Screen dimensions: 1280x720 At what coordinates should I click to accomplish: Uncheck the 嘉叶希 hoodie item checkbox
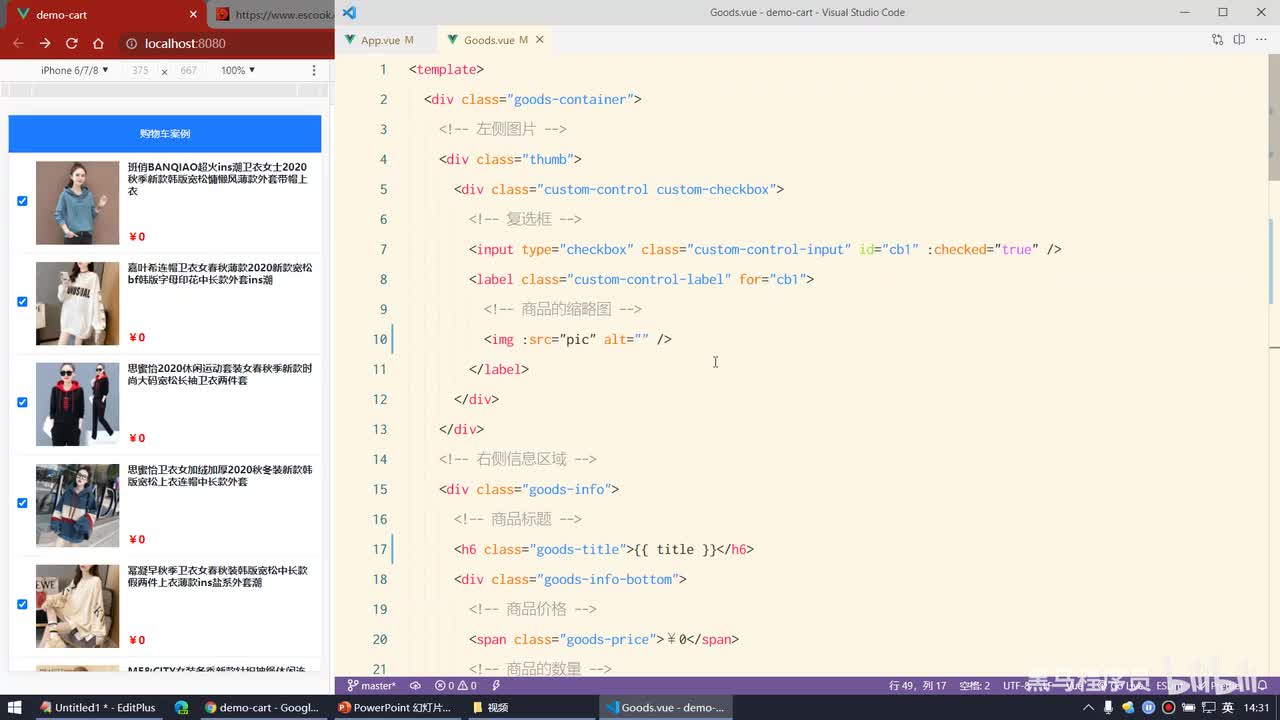click(22, 302)
